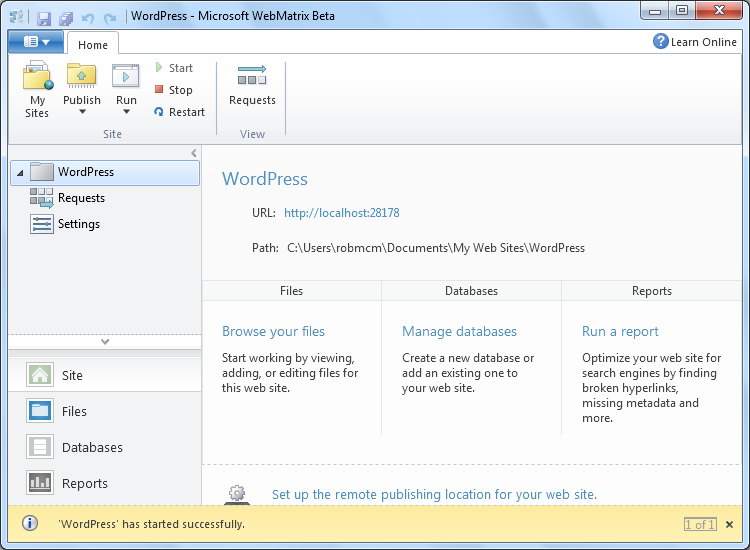Click the Browse your files link
Screen dimensions: 750x550
coord(273,331)
